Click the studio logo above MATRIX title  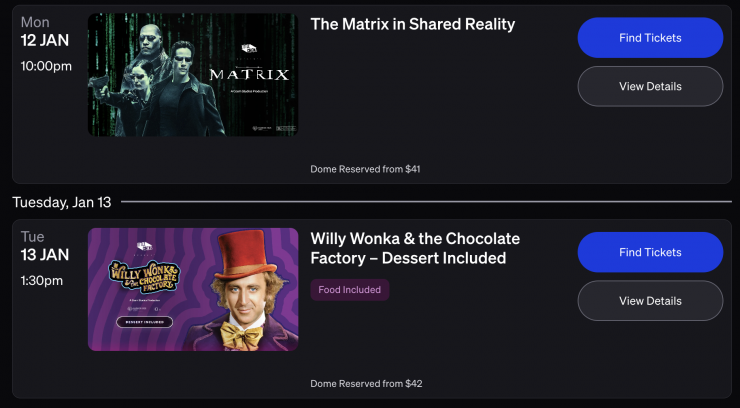pyautogui.click(x=249, y=49)
